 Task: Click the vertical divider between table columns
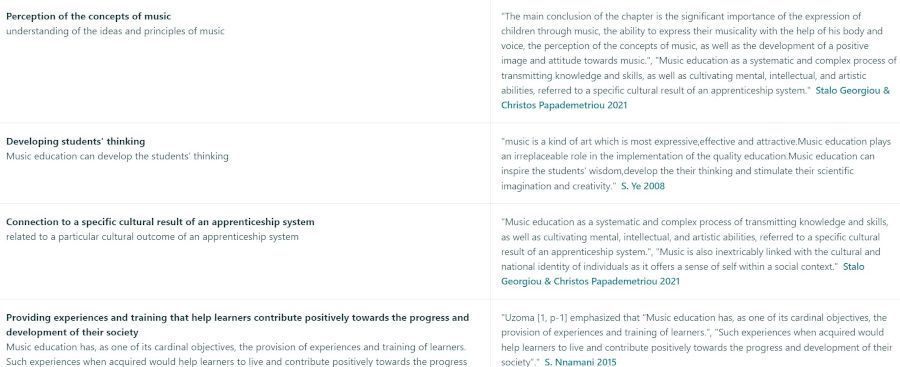[490, 184]
